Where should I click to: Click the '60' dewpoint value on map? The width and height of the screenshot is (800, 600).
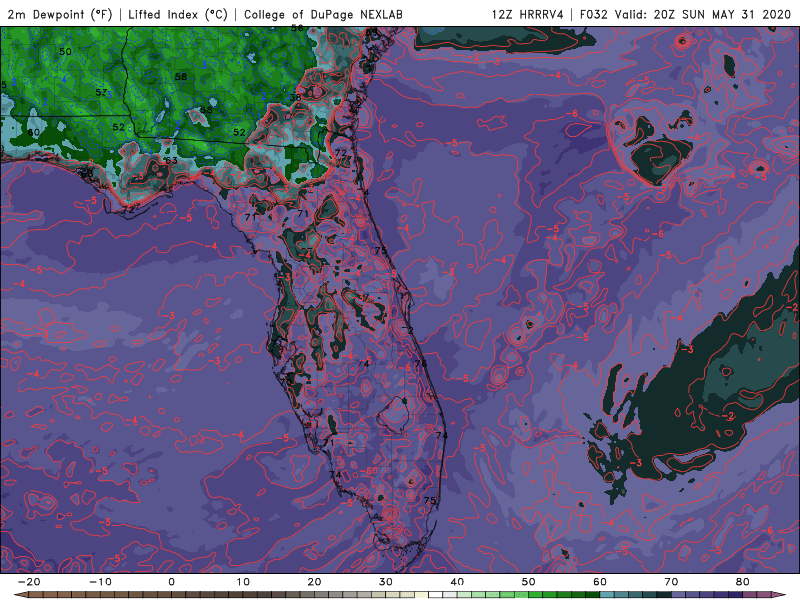[x=33, y=132]
